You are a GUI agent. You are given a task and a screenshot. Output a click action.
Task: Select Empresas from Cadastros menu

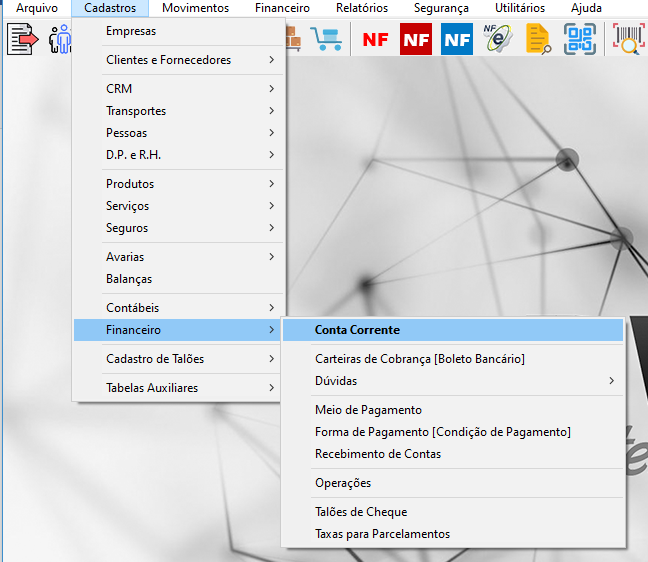179,31
